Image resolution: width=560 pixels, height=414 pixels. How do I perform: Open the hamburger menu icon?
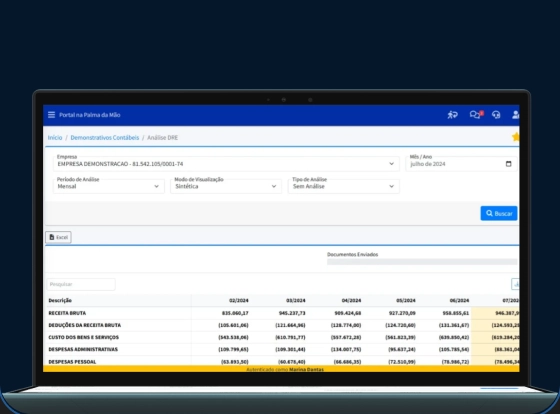click(x=51, y=115)
